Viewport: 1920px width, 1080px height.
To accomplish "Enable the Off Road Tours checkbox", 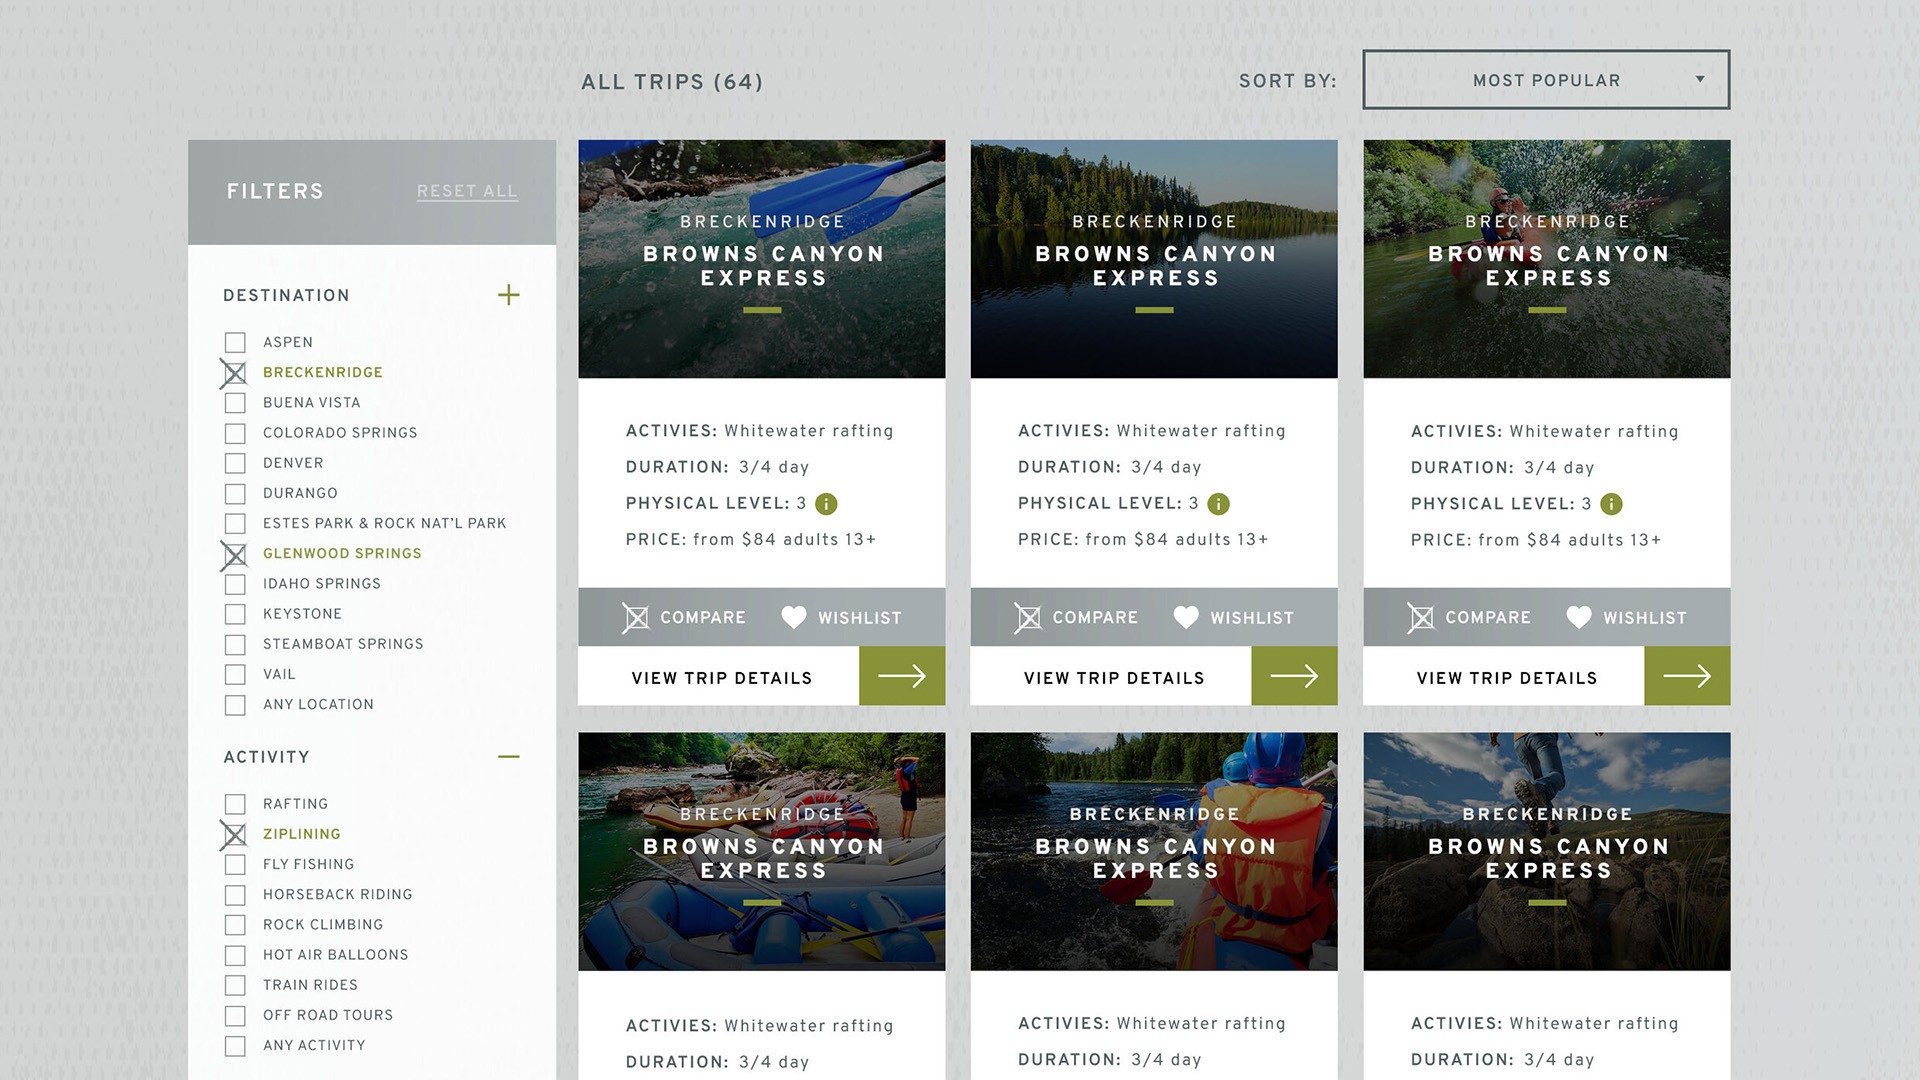I will pyautogui.click(x=235, y=1016).
